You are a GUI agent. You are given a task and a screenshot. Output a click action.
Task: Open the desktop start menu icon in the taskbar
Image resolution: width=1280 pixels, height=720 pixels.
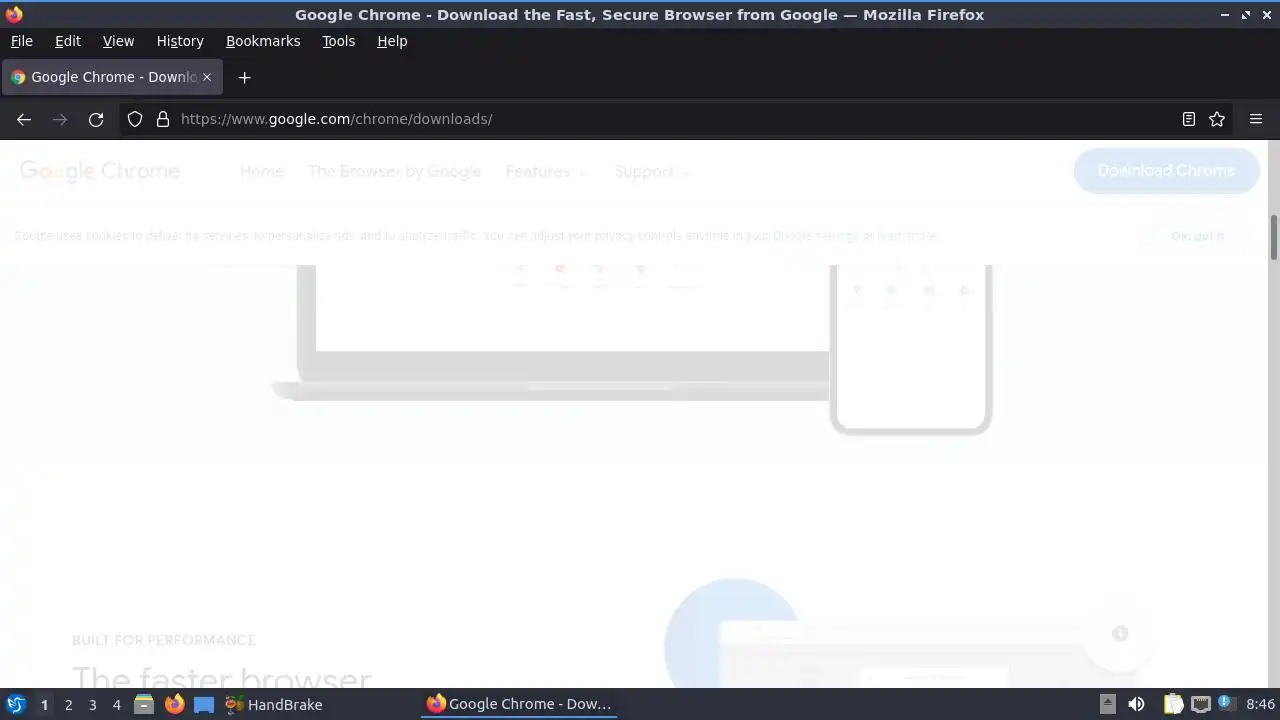tap(16, 704)
